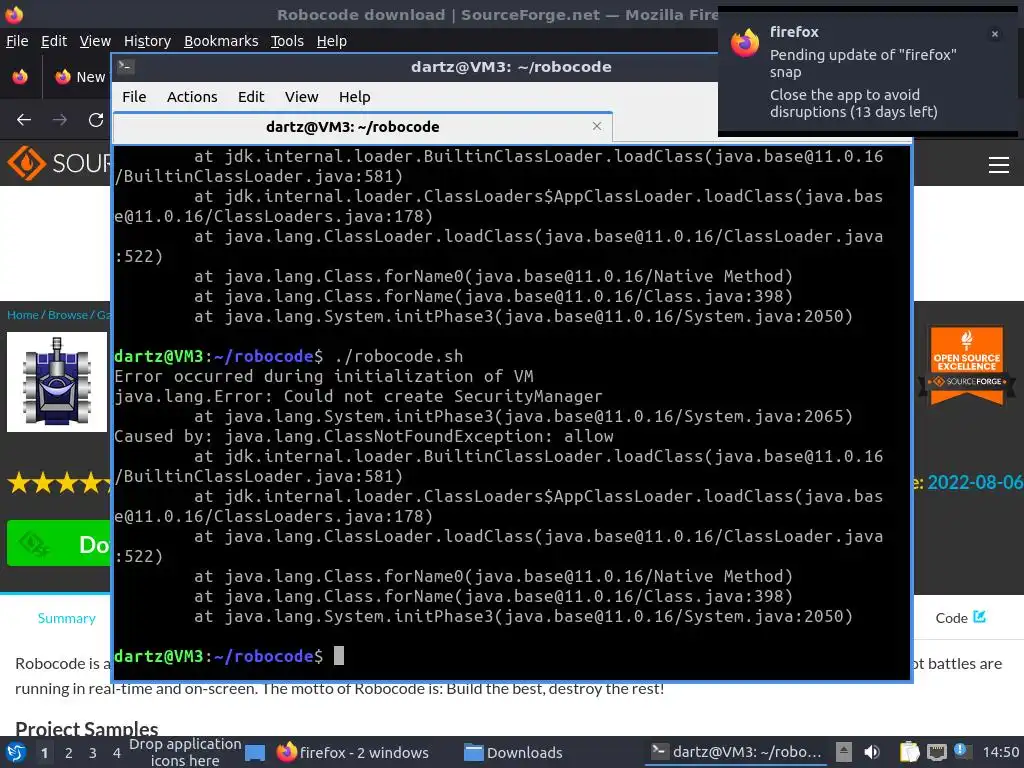This screenshot has width=1024, height=768.
Task: Click the 2022-08-06 date link
Action: pyautogui.click(x=975, y=483)
